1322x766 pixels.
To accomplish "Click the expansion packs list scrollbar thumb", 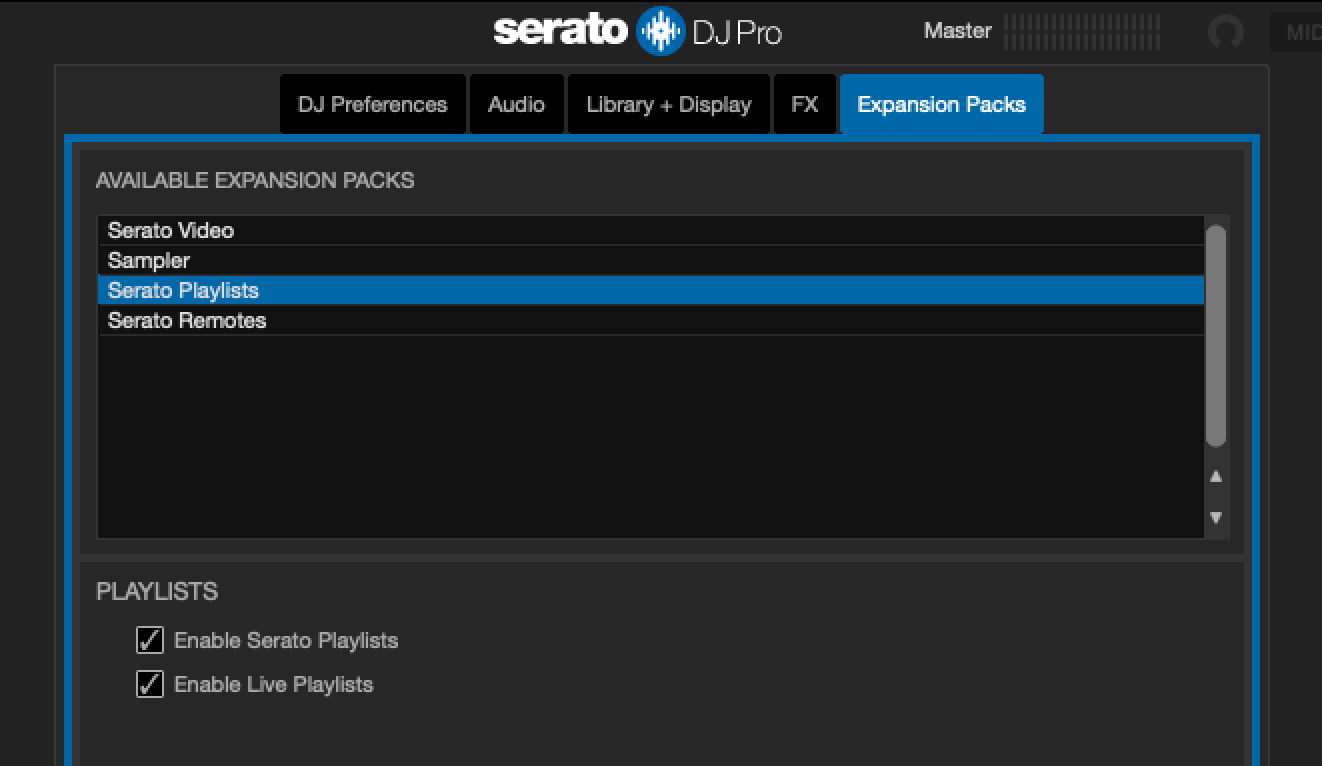I will [x=1216, y=336].
